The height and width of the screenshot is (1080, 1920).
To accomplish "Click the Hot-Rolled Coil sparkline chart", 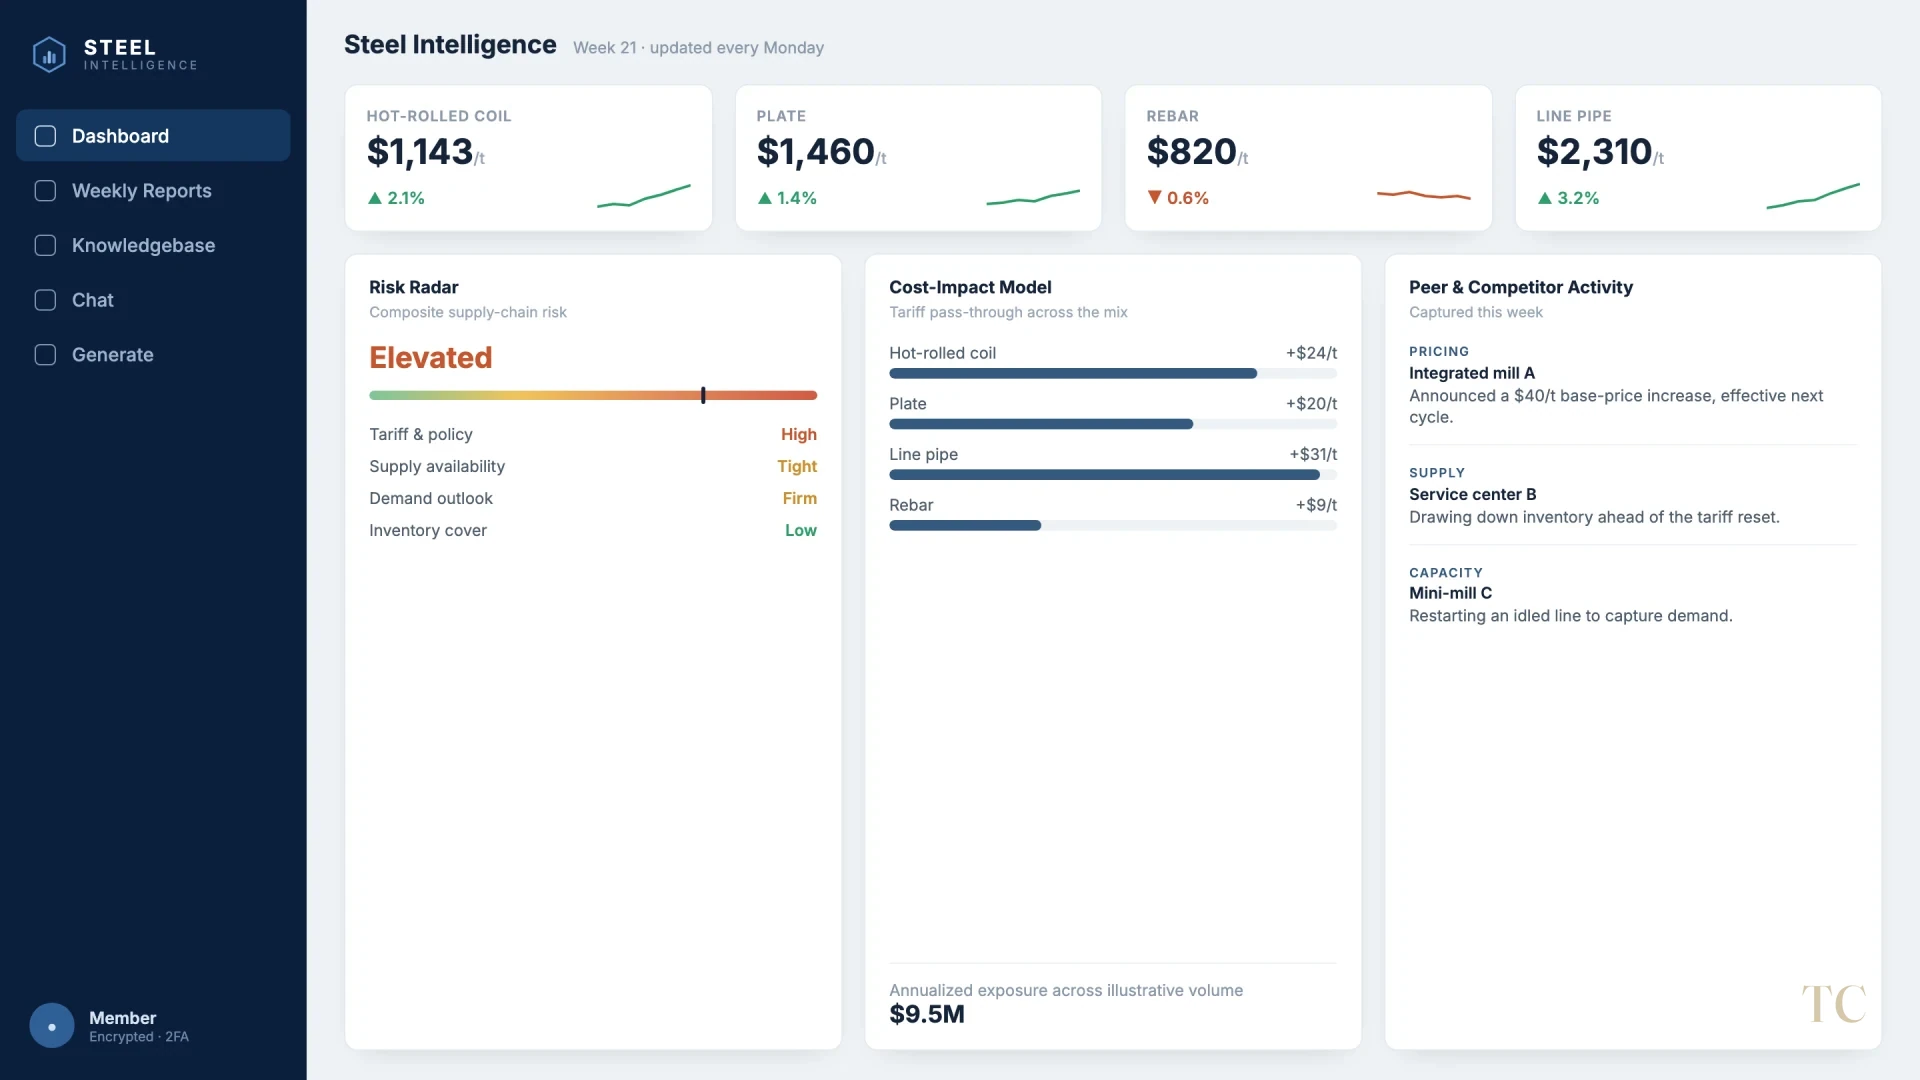I will (x=644, y=196).
